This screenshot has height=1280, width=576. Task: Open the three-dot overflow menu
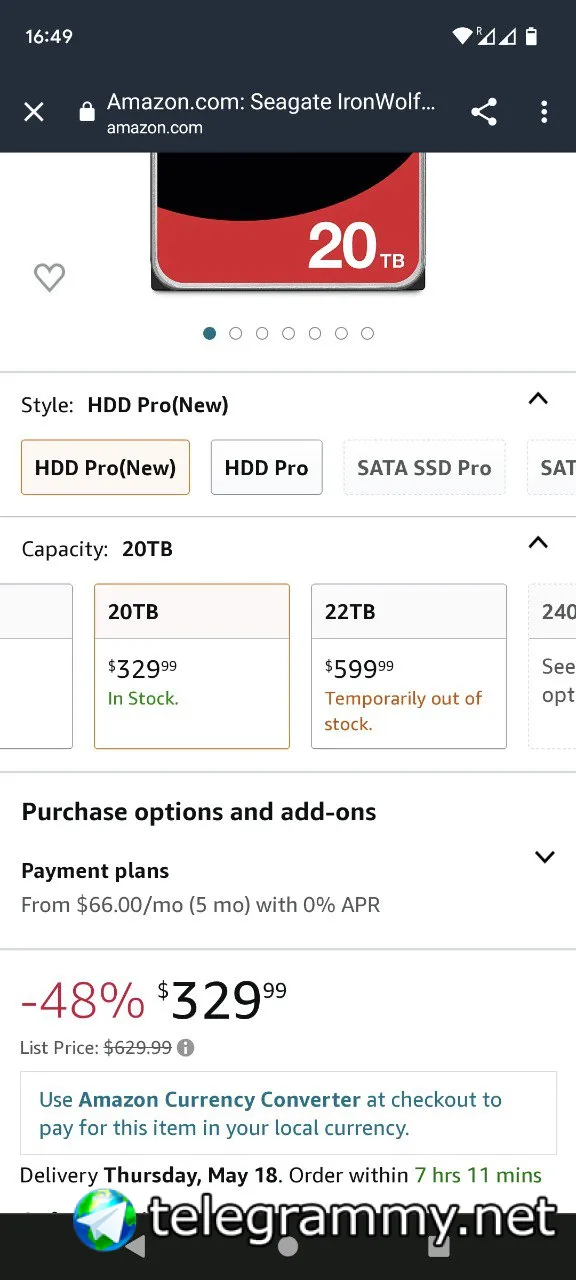544,112
